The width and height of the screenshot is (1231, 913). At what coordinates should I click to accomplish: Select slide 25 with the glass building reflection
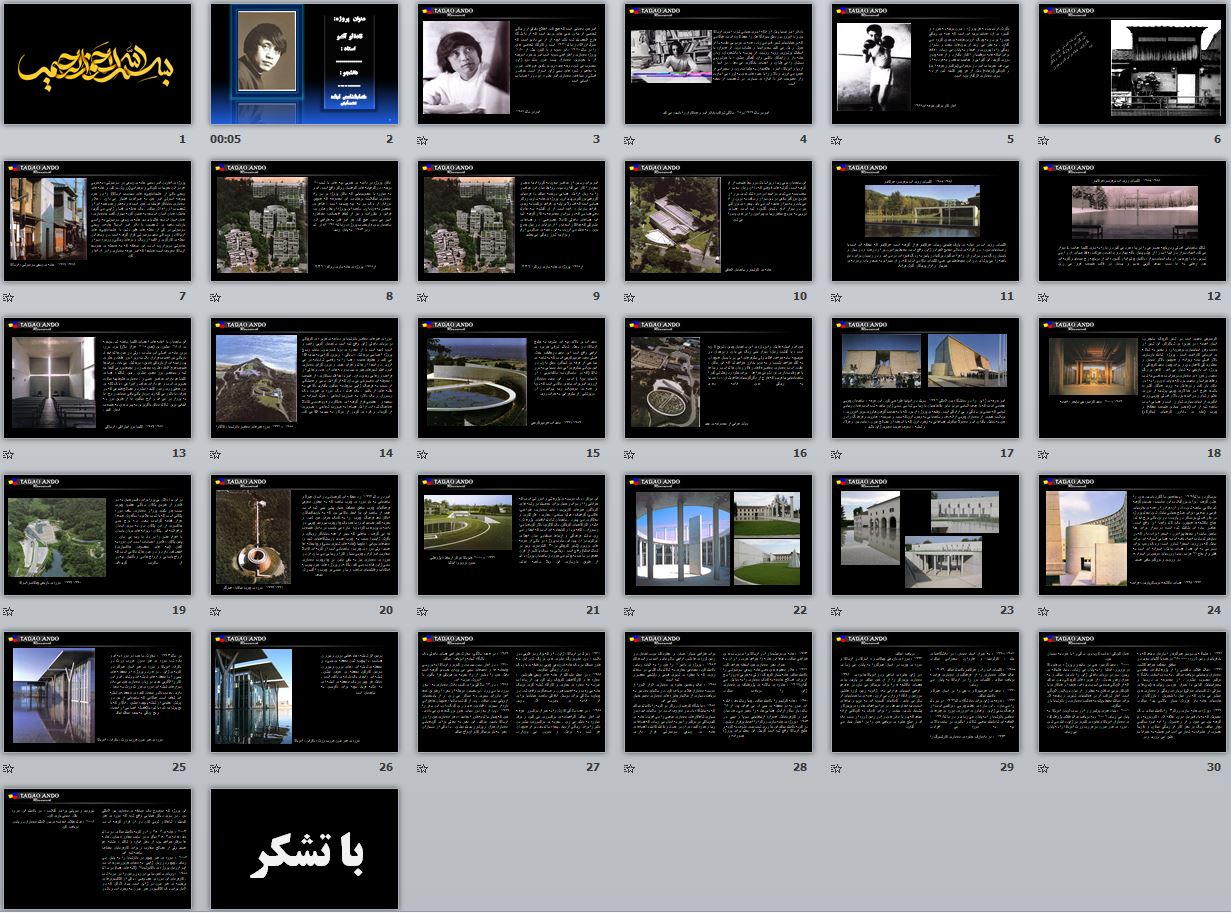coord(97,692)
